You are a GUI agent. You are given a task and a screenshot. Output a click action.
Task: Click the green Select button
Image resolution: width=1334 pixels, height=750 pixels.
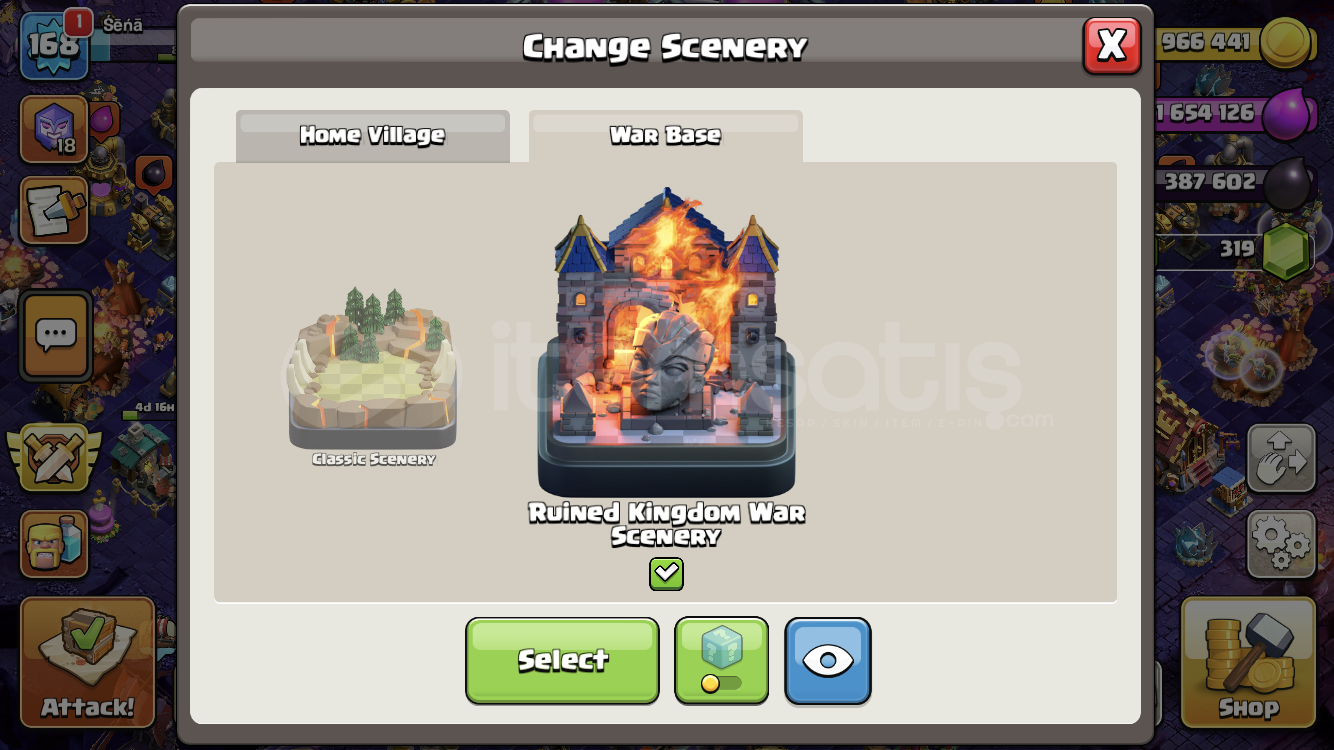pos(562,661)
